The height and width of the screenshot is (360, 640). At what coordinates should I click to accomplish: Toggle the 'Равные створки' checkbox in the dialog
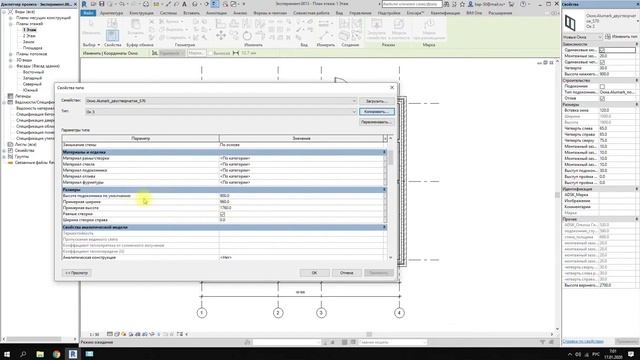click(x=222, y=214)
